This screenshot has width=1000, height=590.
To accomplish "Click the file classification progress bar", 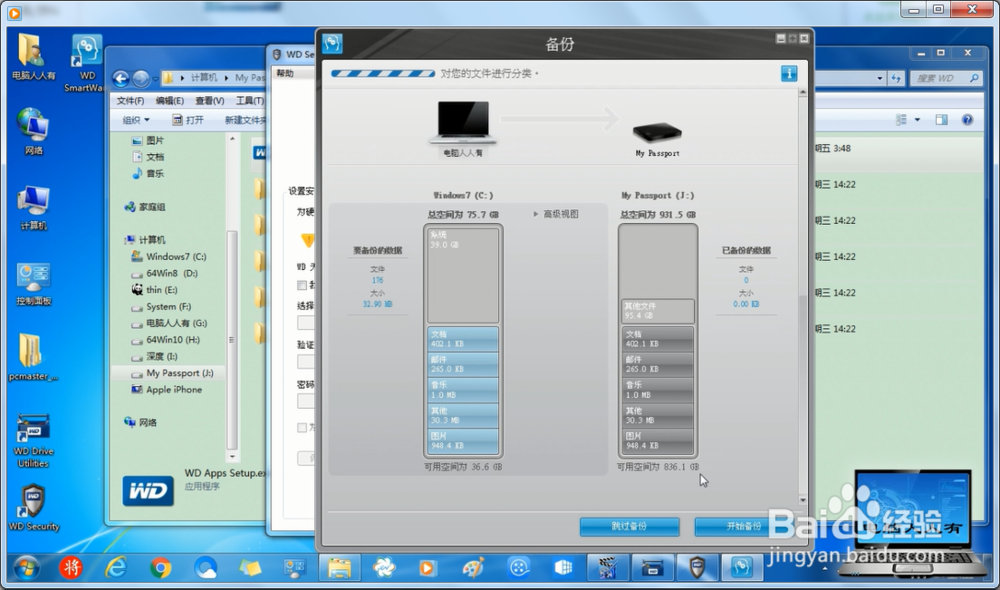I will (x=383, y=73).
